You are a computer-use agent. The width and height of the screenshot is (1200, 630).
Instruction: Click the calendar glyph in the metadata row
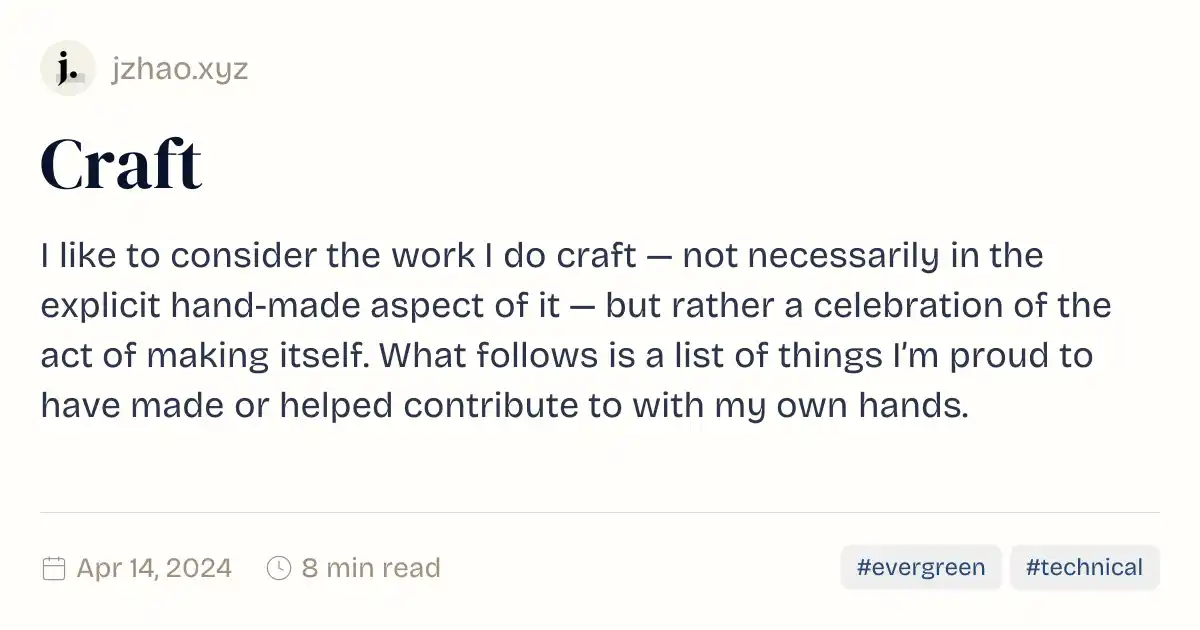click(x=53, y=567)
